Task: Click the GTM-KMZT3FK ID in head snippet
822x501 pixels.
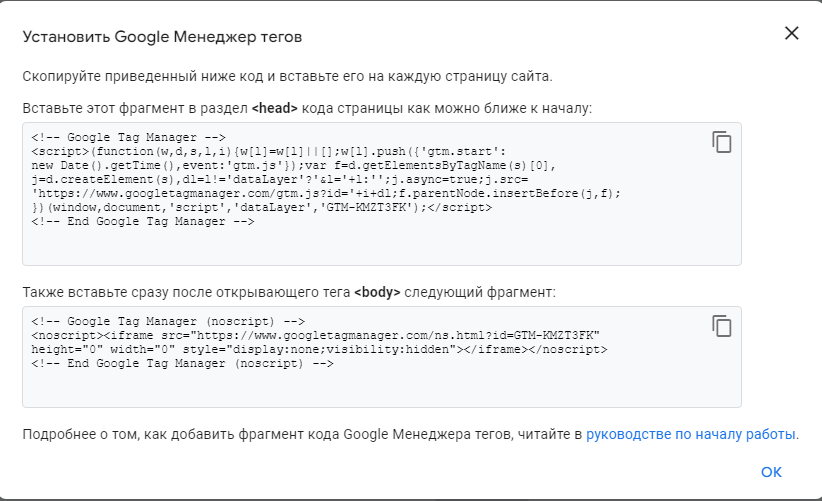Action: coord(366,208)
